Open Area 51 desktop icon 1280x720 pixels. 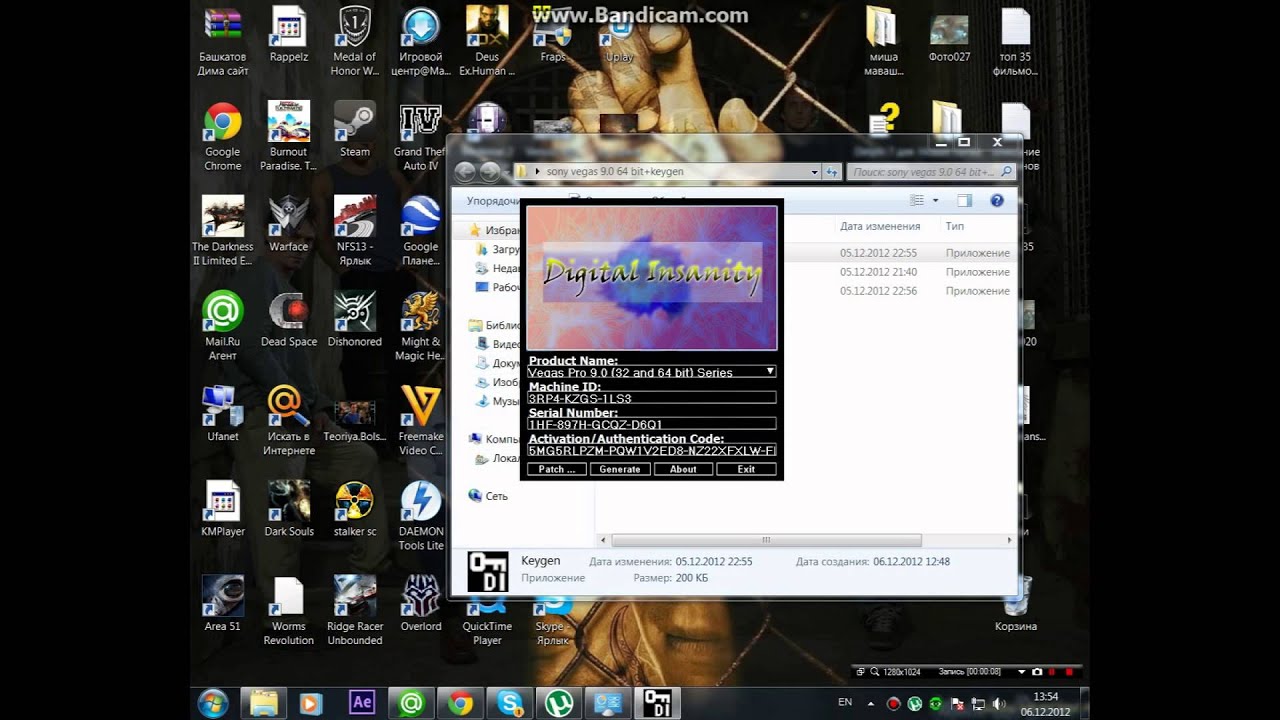point(222,603)
